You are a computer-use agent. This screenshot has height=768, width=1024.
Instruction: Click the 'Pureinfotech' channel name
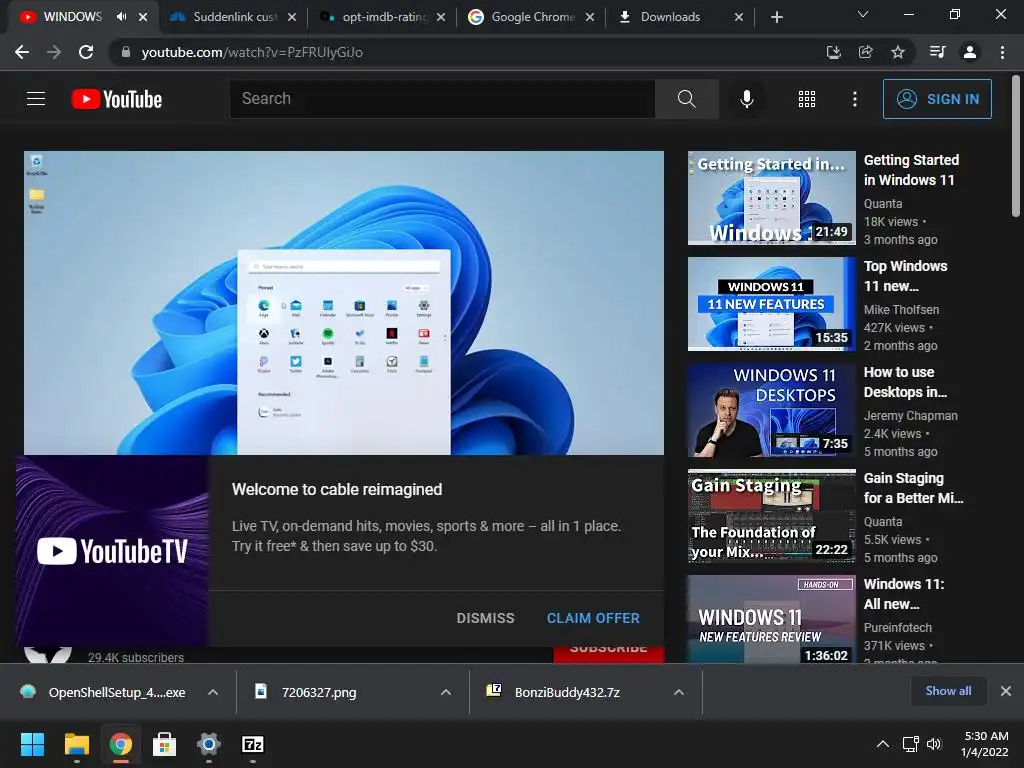(x=897, y=627)
